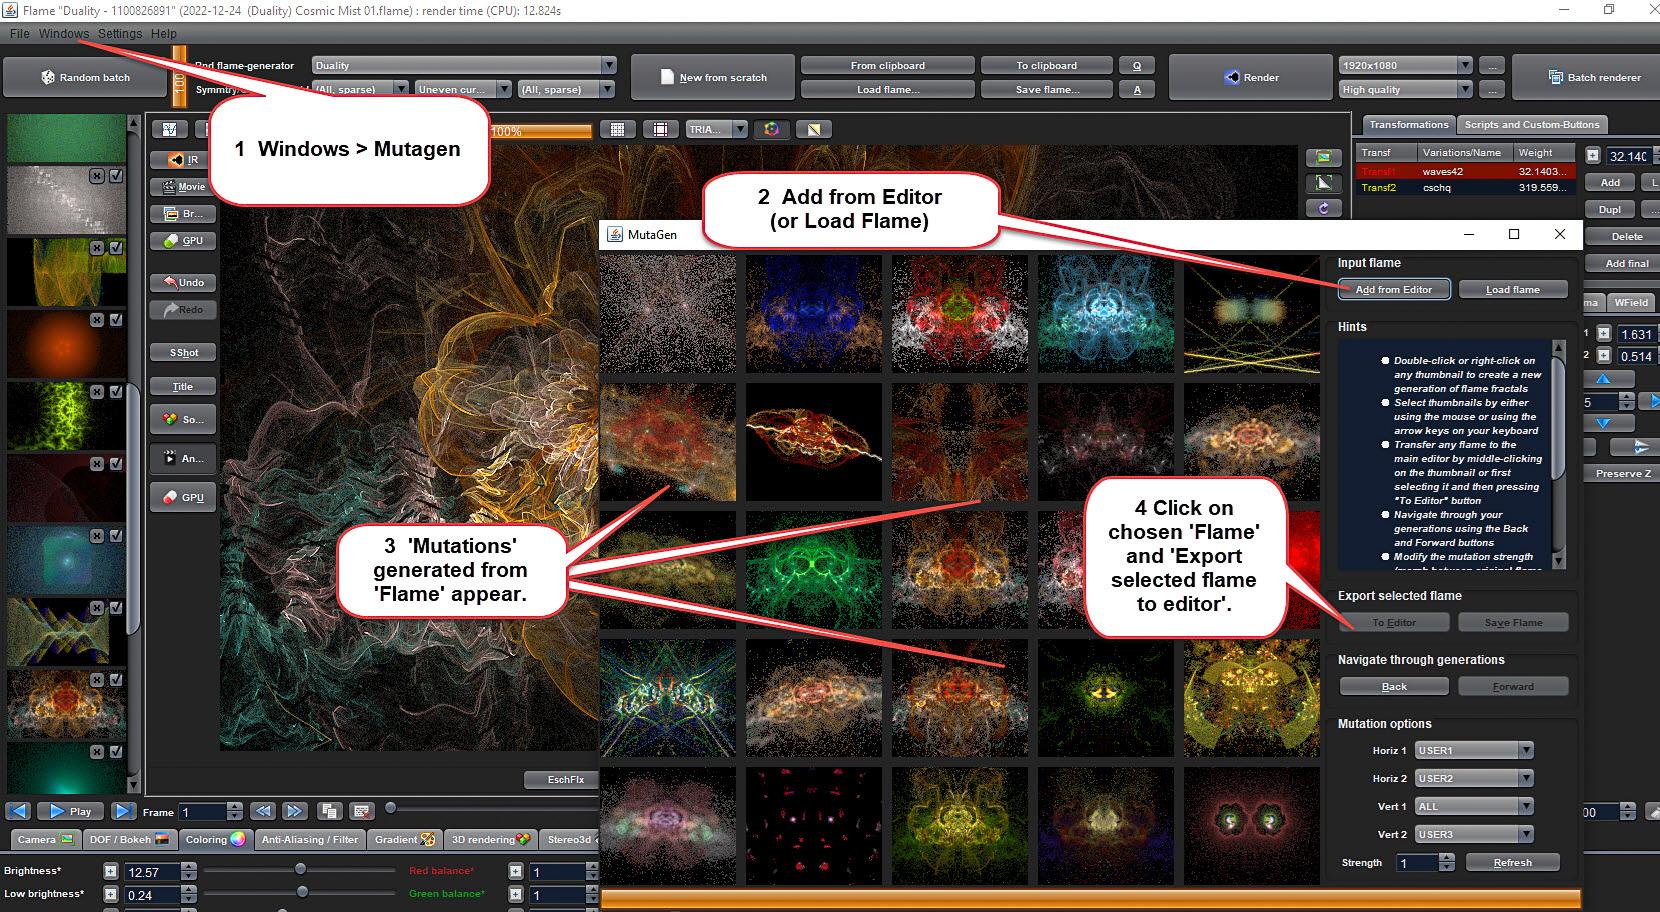Viewport: 1660px width, 912px height.
Task: Open the Windows menu
Action: pos(64,34)
